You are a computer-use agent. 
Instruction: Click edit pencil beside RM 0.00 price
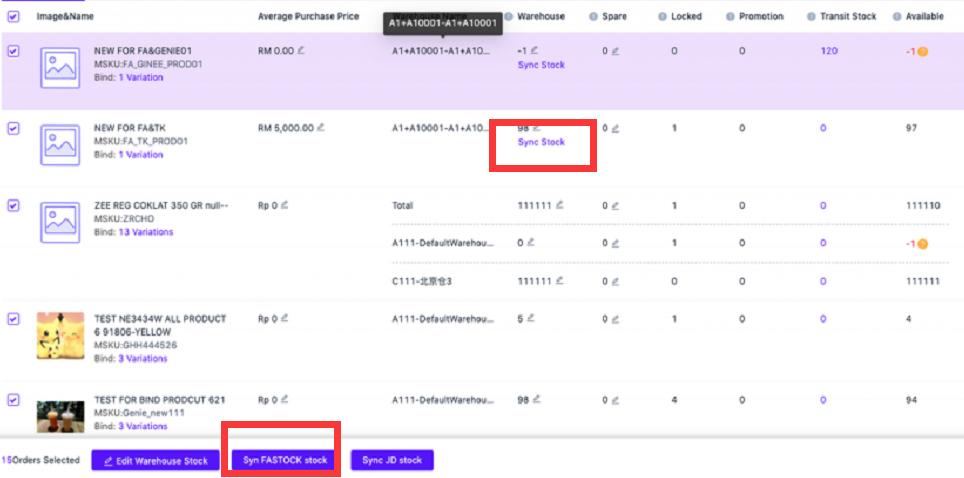click(x=303, y=50)
